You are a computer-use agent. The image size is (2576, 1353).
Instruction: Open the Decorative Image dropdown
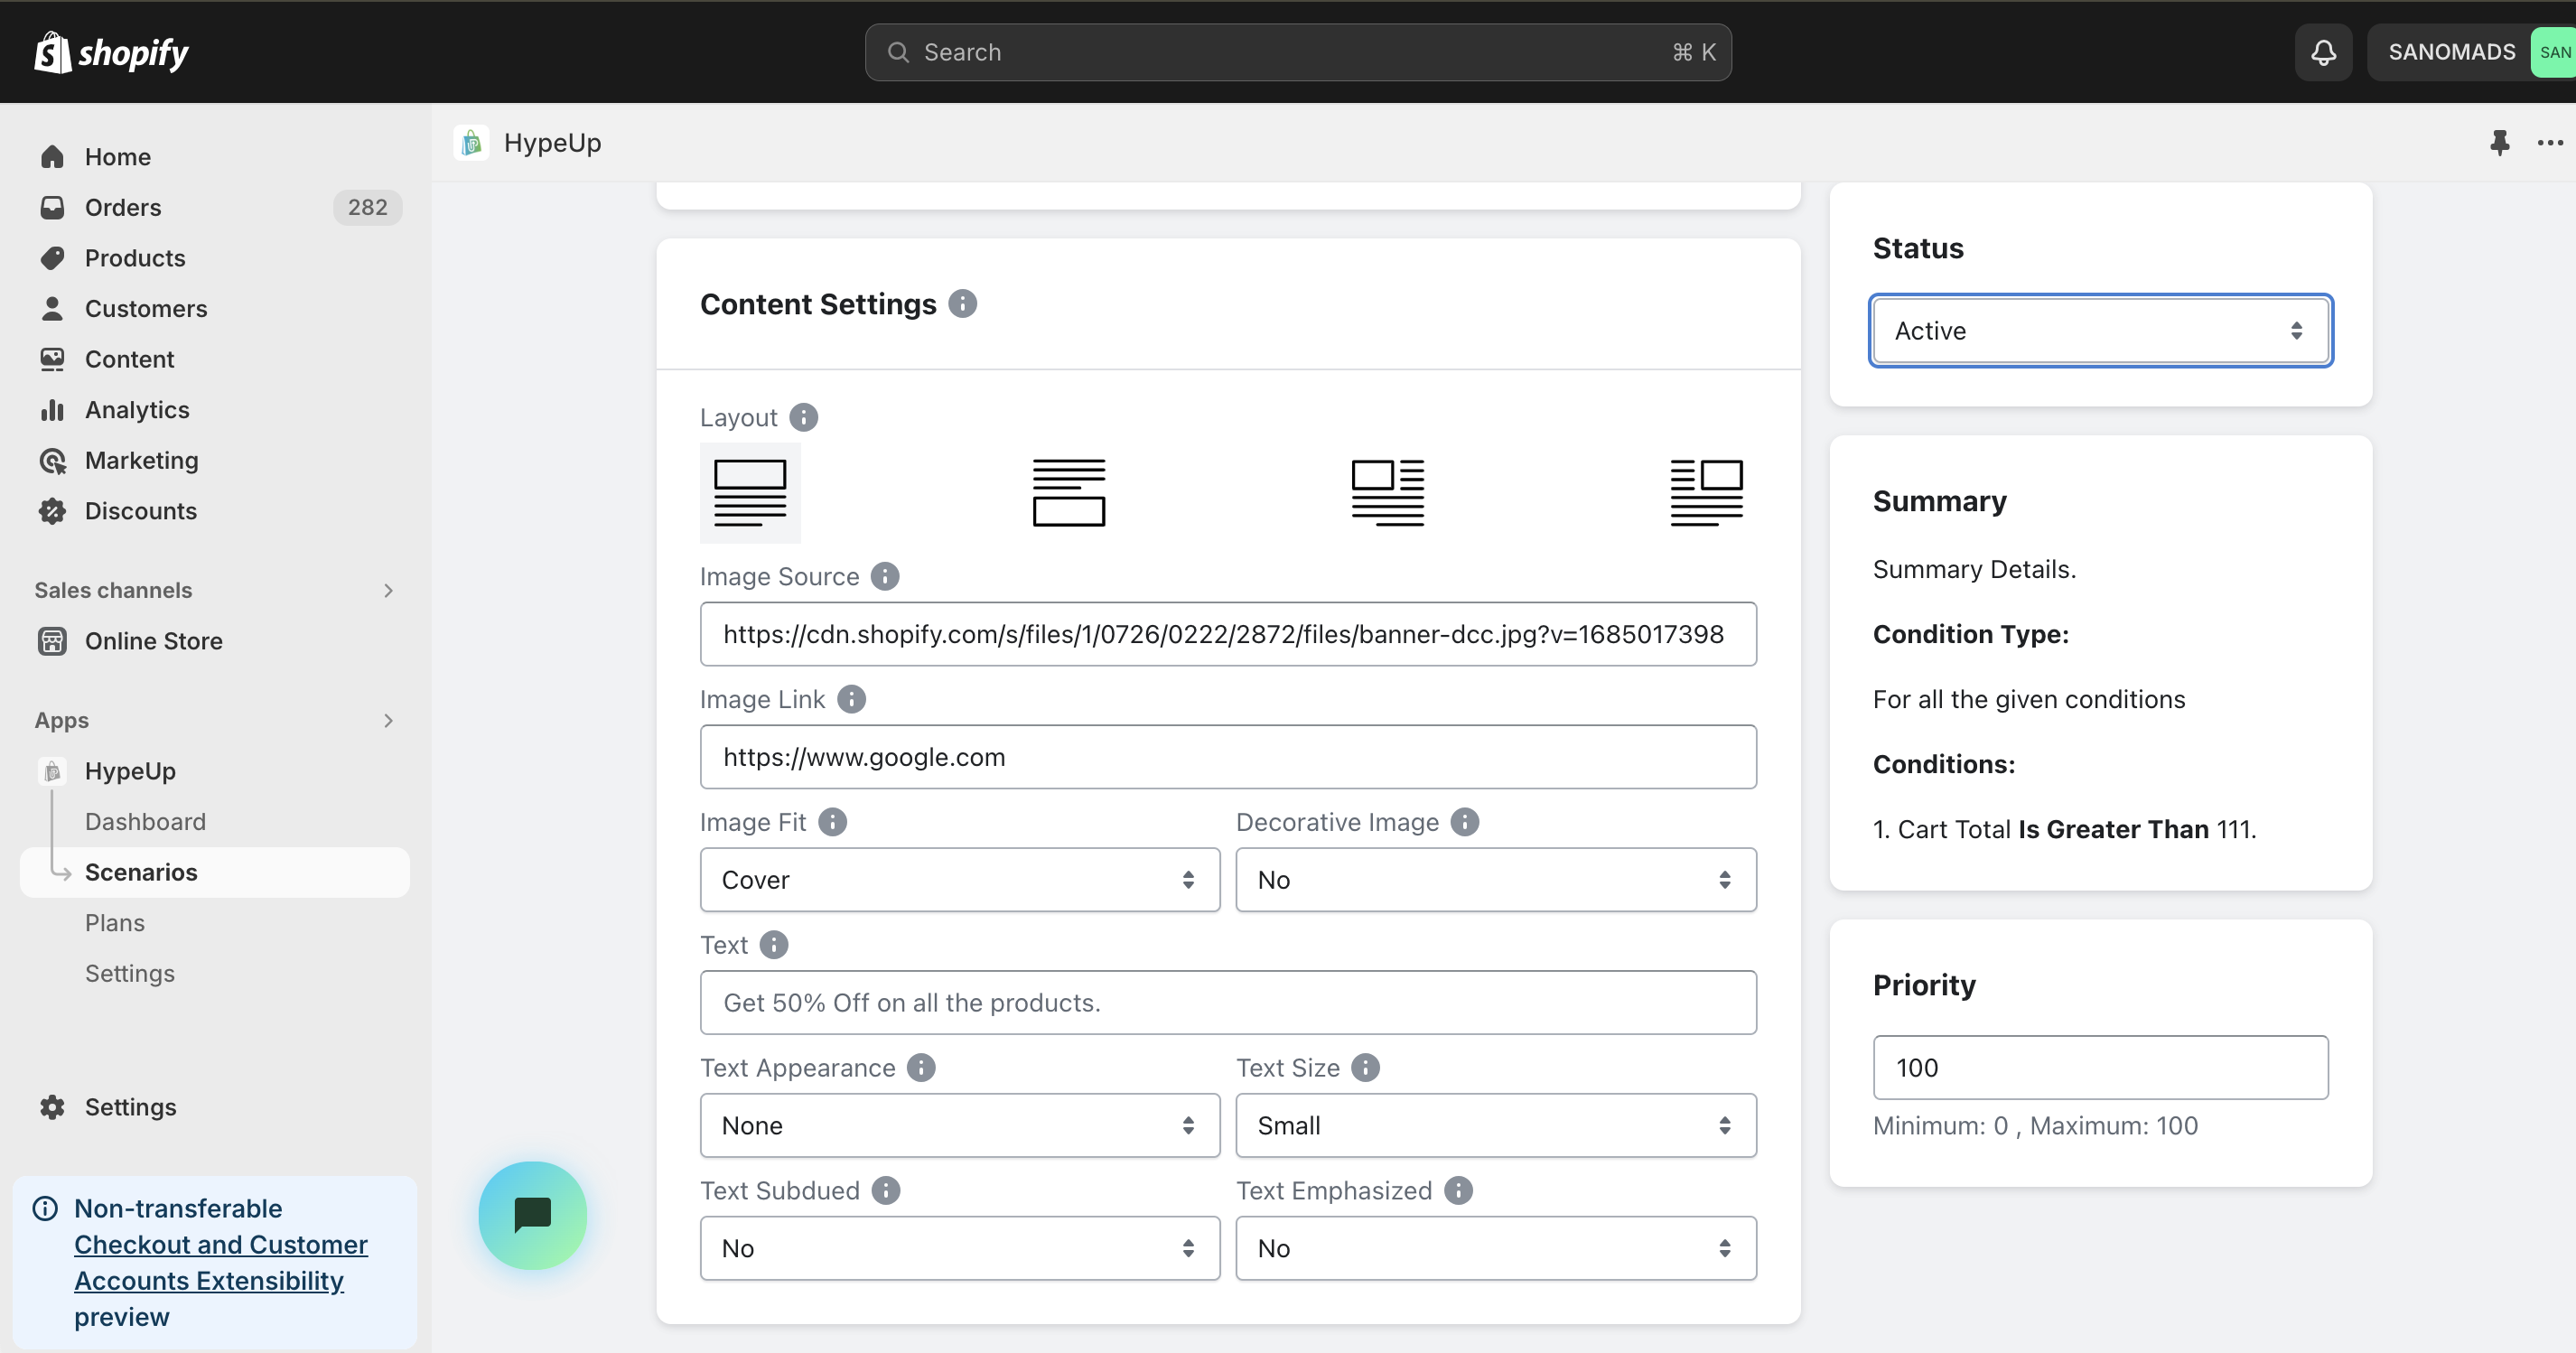(x=1495, y=880)
